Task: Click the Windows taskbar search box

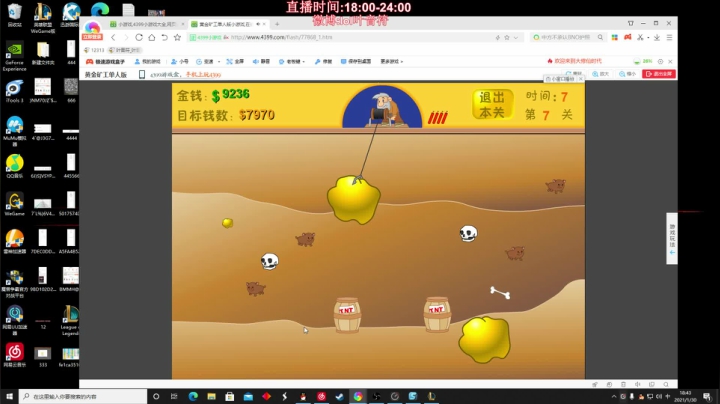Action: pos(83,396)
